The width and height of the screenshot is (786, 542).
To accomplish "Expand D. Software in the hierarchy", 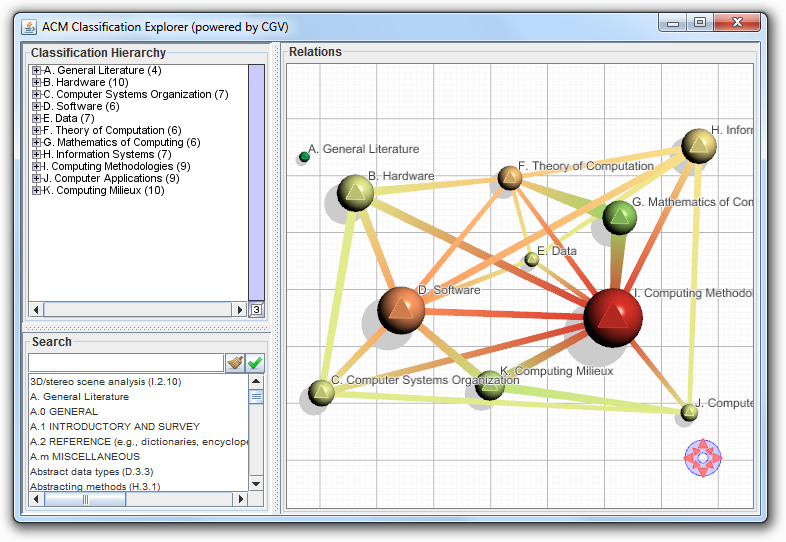I will (x=36, y=107).
